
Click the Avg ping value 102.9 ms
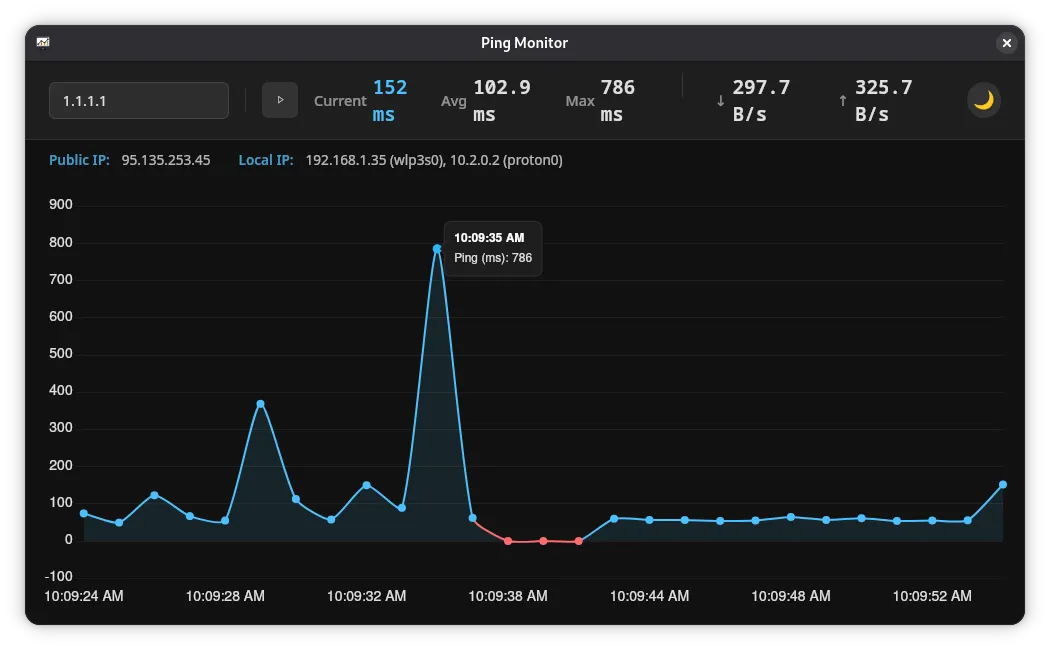501,101
